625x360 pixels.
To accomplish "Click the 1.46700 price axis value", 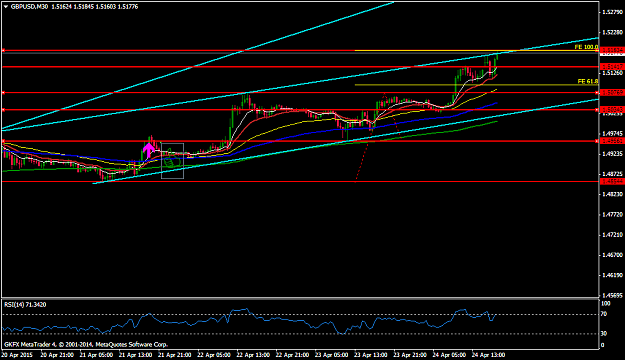I will tap(613, 255).
